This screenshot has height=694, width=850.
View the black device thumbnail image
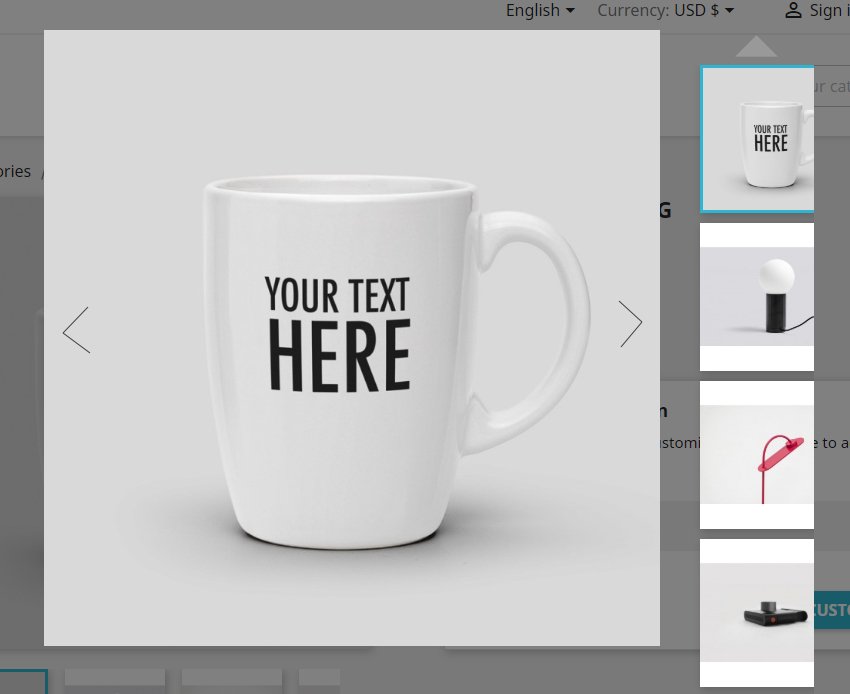(757, 612)
